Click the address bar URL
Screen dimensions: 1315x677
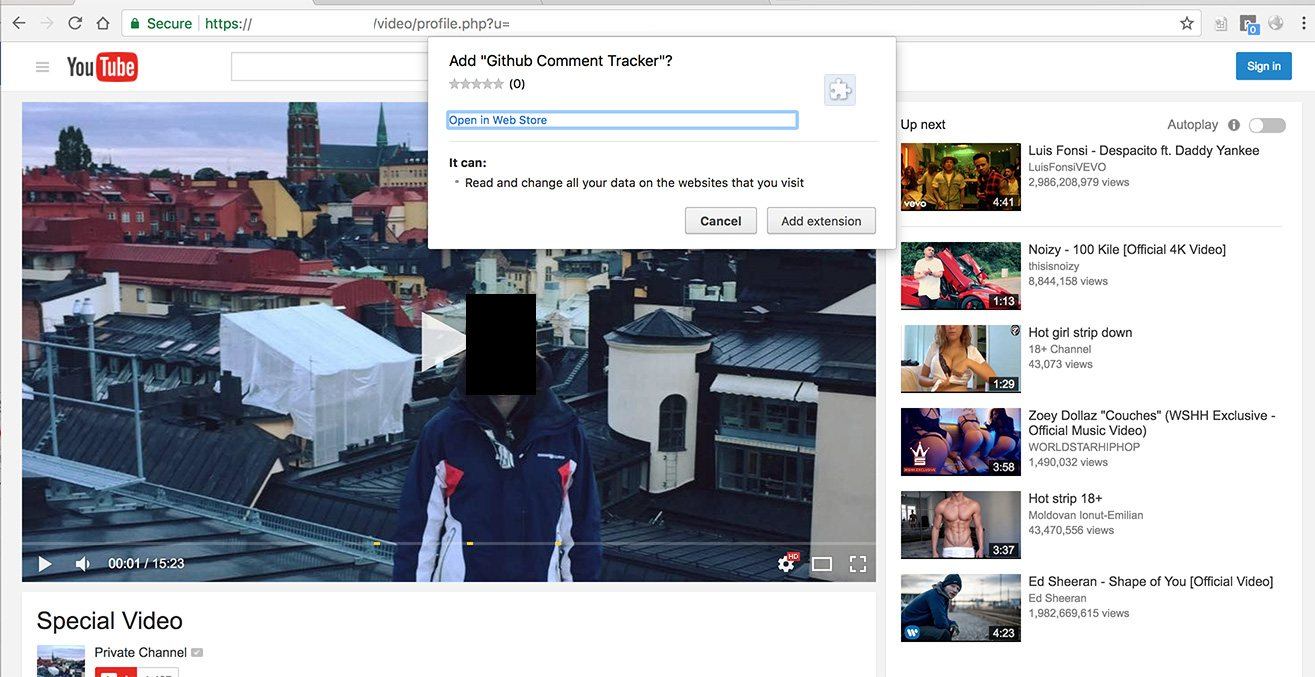(x=660, y=23)
